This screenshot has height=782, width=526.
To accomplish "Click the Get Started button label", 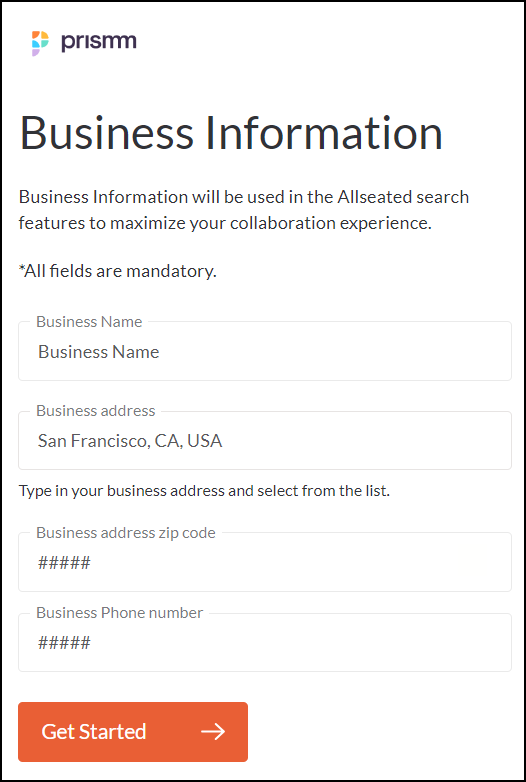I will [x=94, y=732].
